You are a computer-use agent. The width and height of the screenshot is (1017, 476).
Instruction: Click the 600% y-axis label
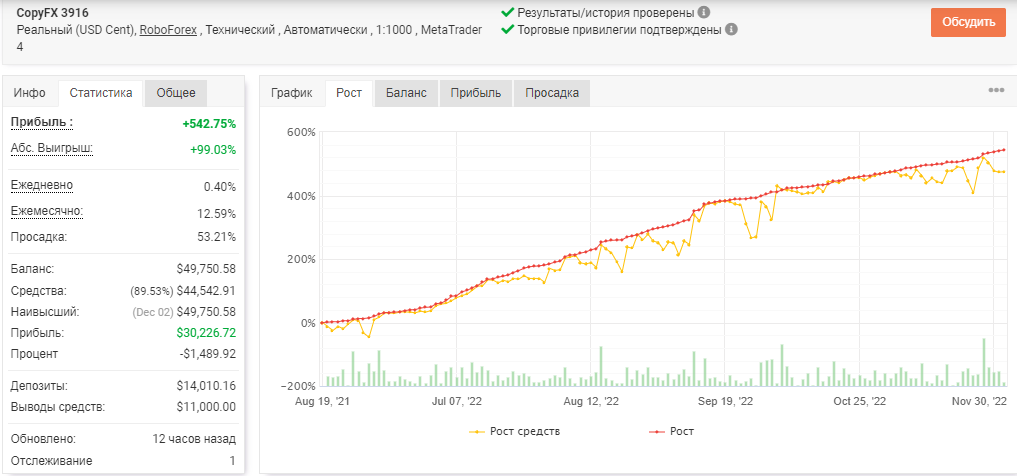[x=300, y=132]
